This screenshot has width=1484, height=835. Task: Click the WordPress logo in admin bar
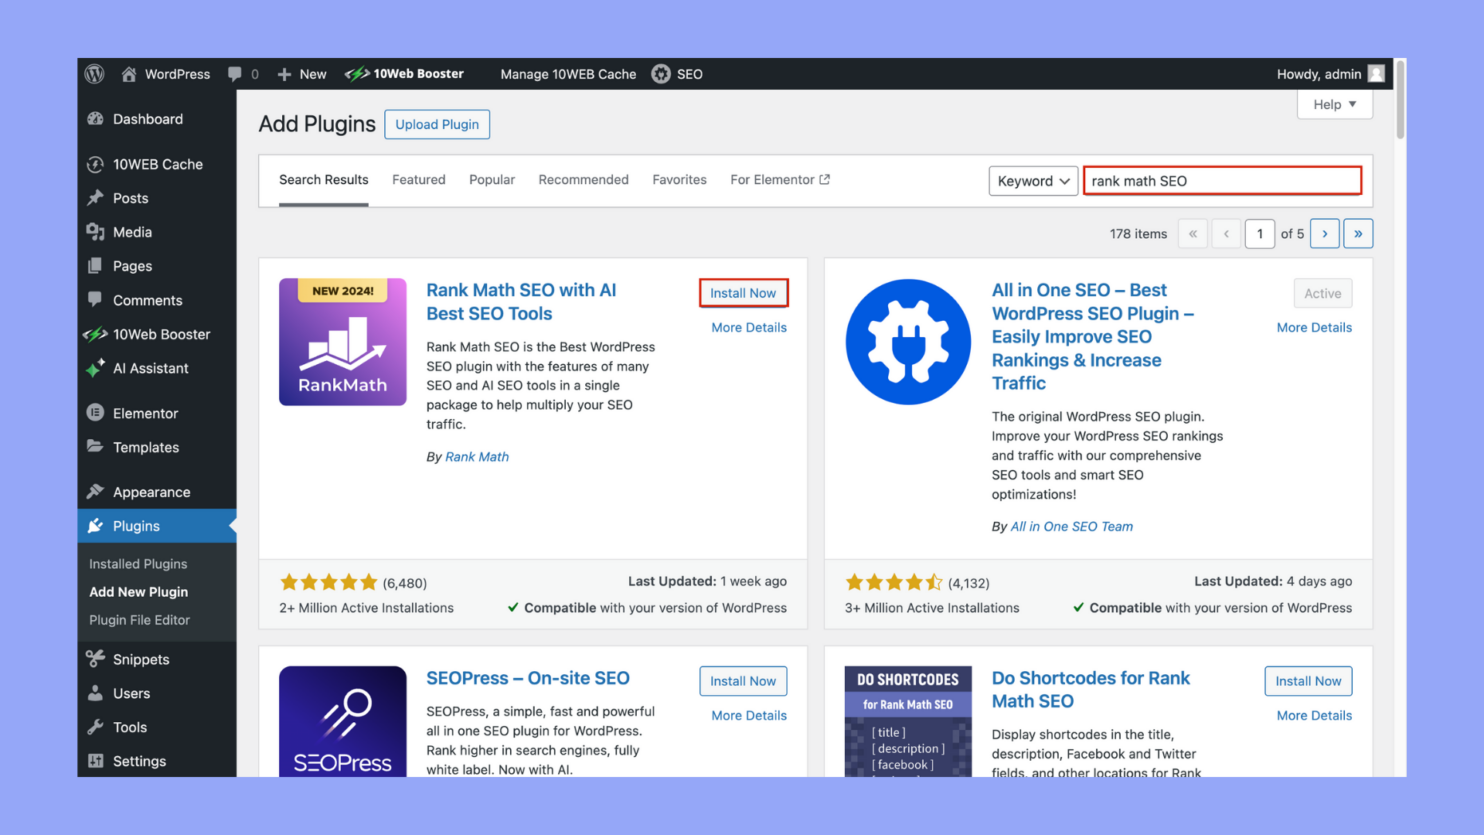pyautogui.click(x=94, y=73)
